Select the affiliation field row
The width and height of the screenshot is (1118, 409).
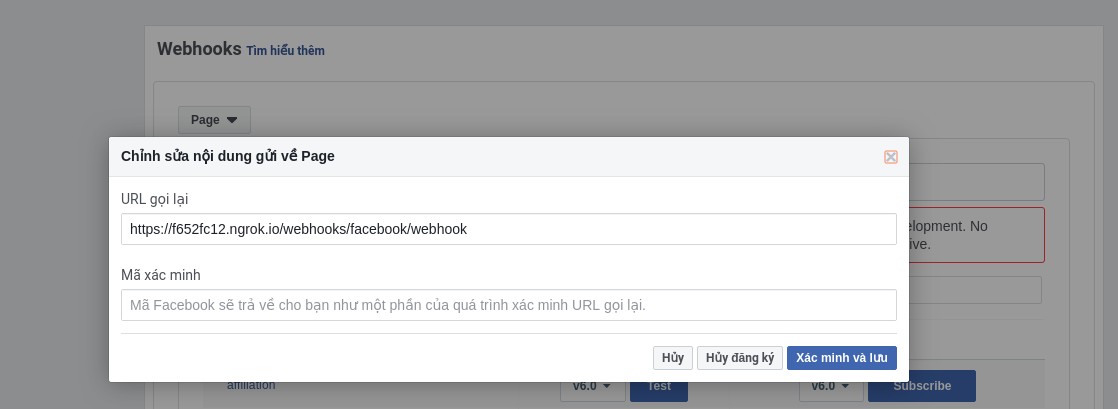[251, 386]
